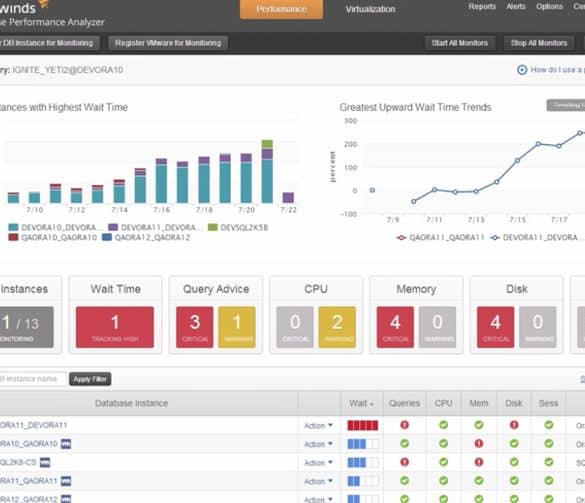Viewport: 585px width, 503px height.
Task: Click red Queries alert icon in SQL2K8-CS row
Action: [404, 462]
